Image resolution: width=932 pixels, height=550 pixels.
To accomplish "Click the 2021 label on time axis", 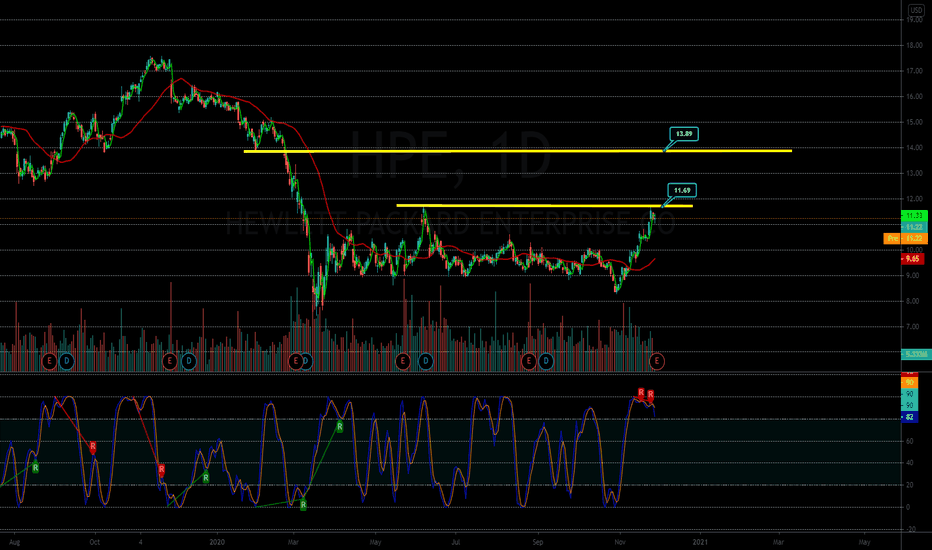I will click(x=700, y=542).
